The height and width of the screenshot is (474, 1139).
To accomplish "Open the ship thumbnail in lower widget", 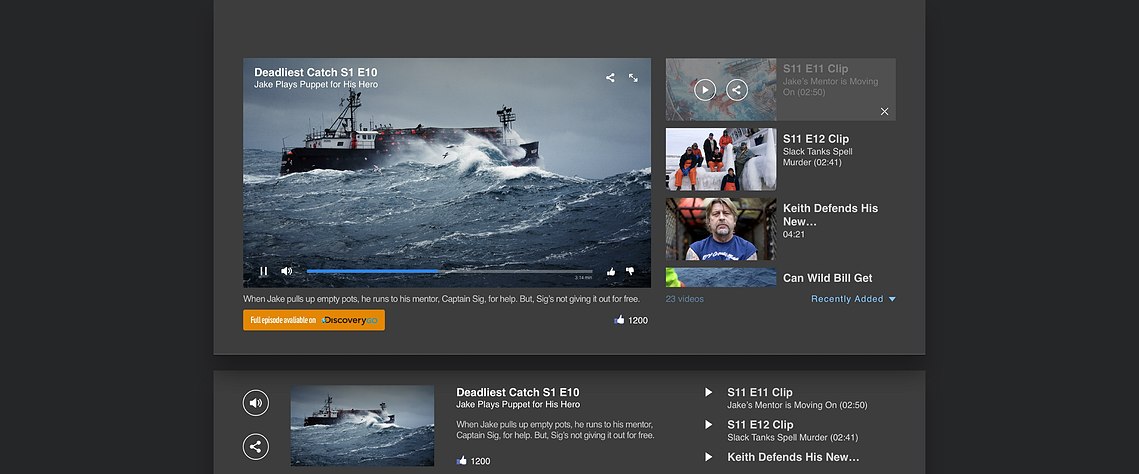I will coord(362,425).
